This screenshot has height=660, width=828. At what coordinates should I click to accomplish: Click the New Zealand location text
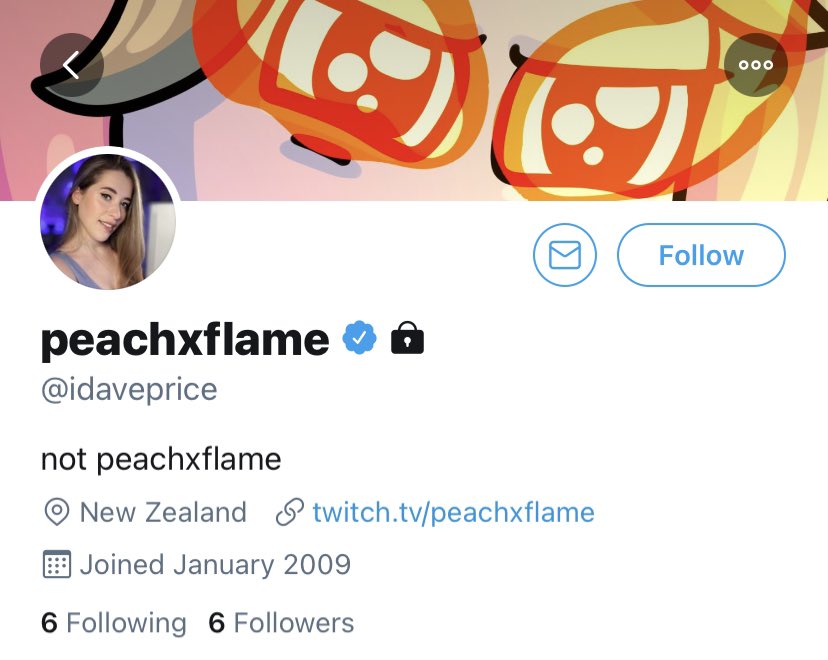(163, 513)
